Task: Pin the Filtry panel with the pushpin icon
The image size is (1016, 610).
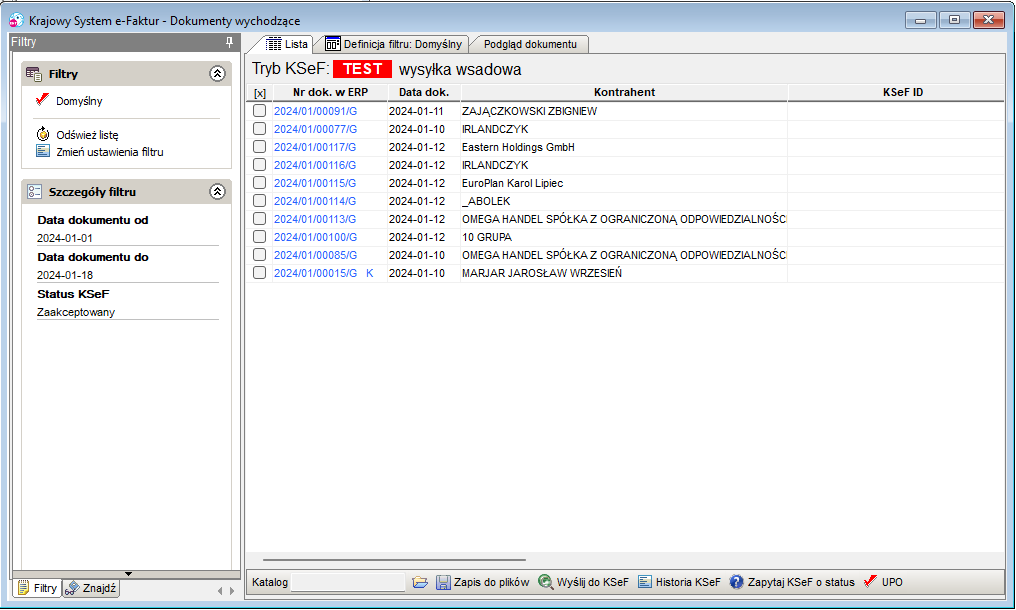Action: pyautogui.click(x=229, y=42)
